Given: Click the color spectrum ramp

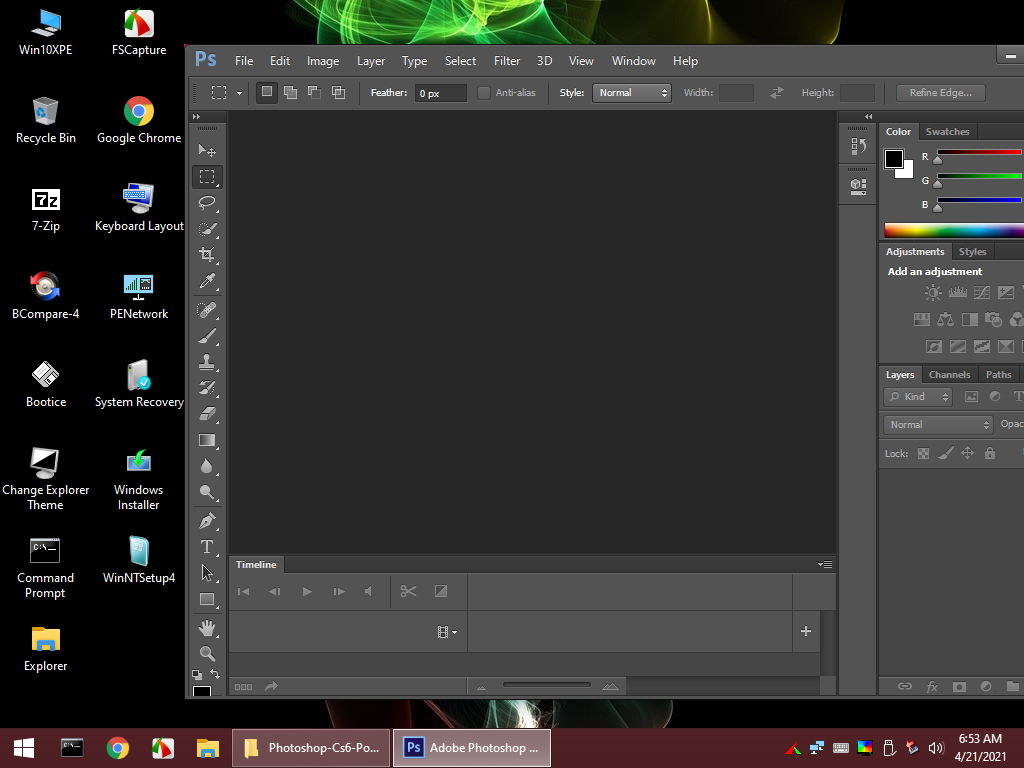Looking at the screenshot, I should (953, 230).
